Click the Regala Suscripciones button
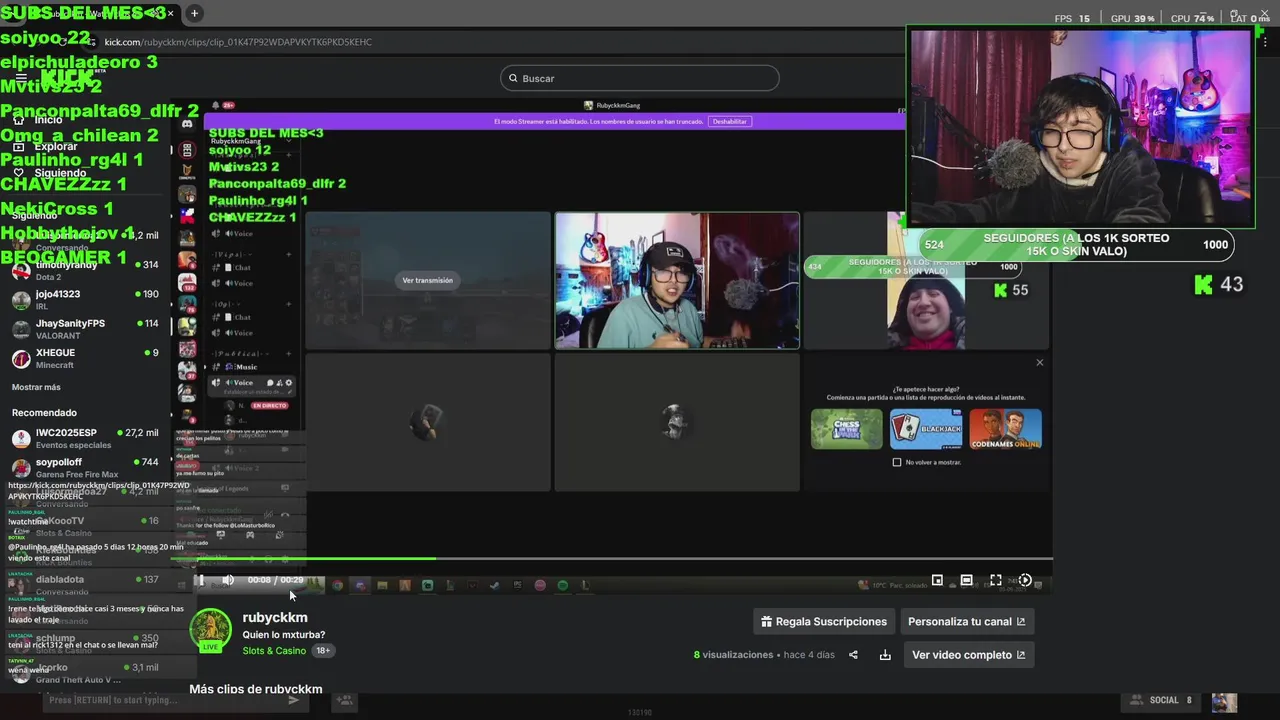1280x720 pixels. [x=823, y=621]
